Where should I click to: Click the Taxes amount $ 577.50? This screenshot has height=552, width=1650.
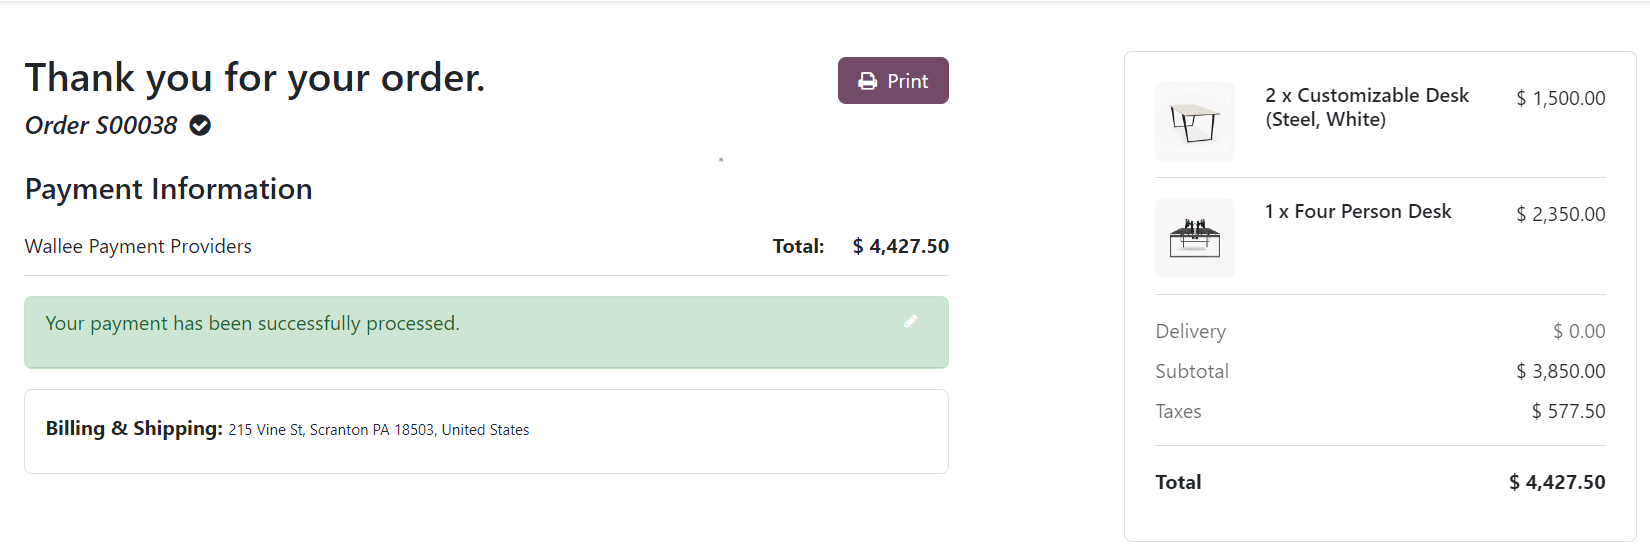click(1568, 411)
